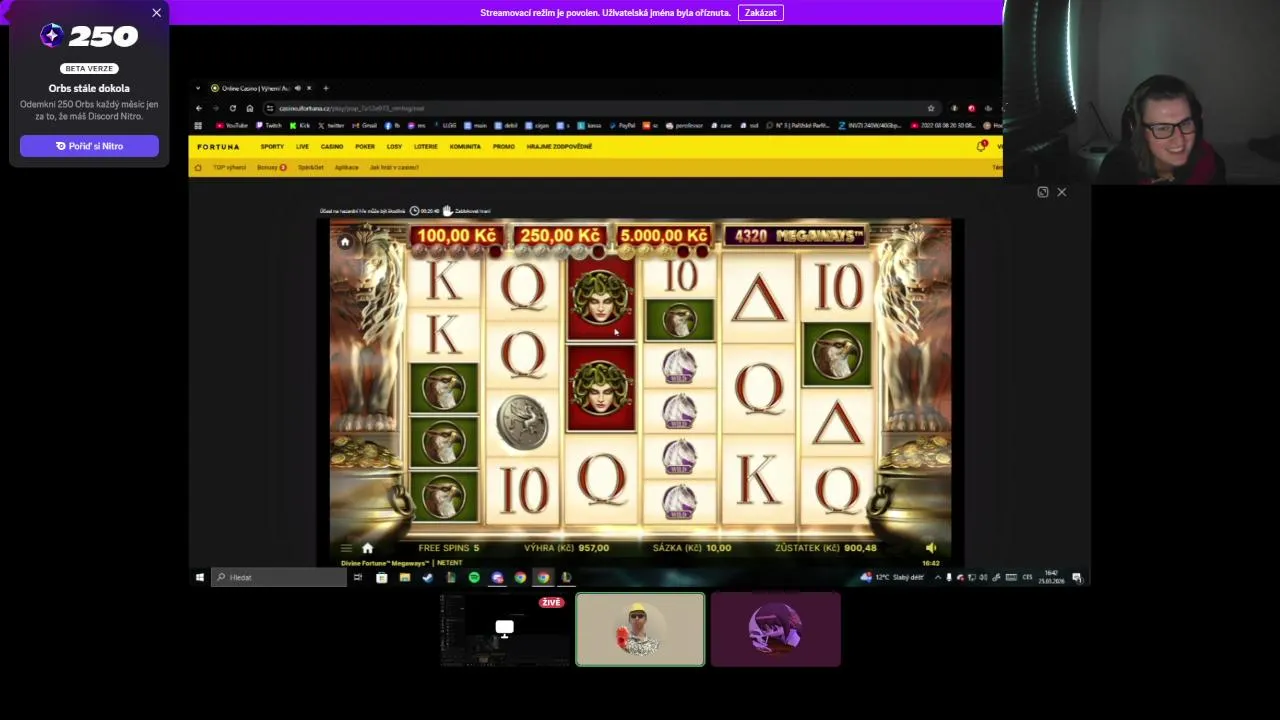Click the 5.000,00 Kč jackpot display

pos(664,236)
